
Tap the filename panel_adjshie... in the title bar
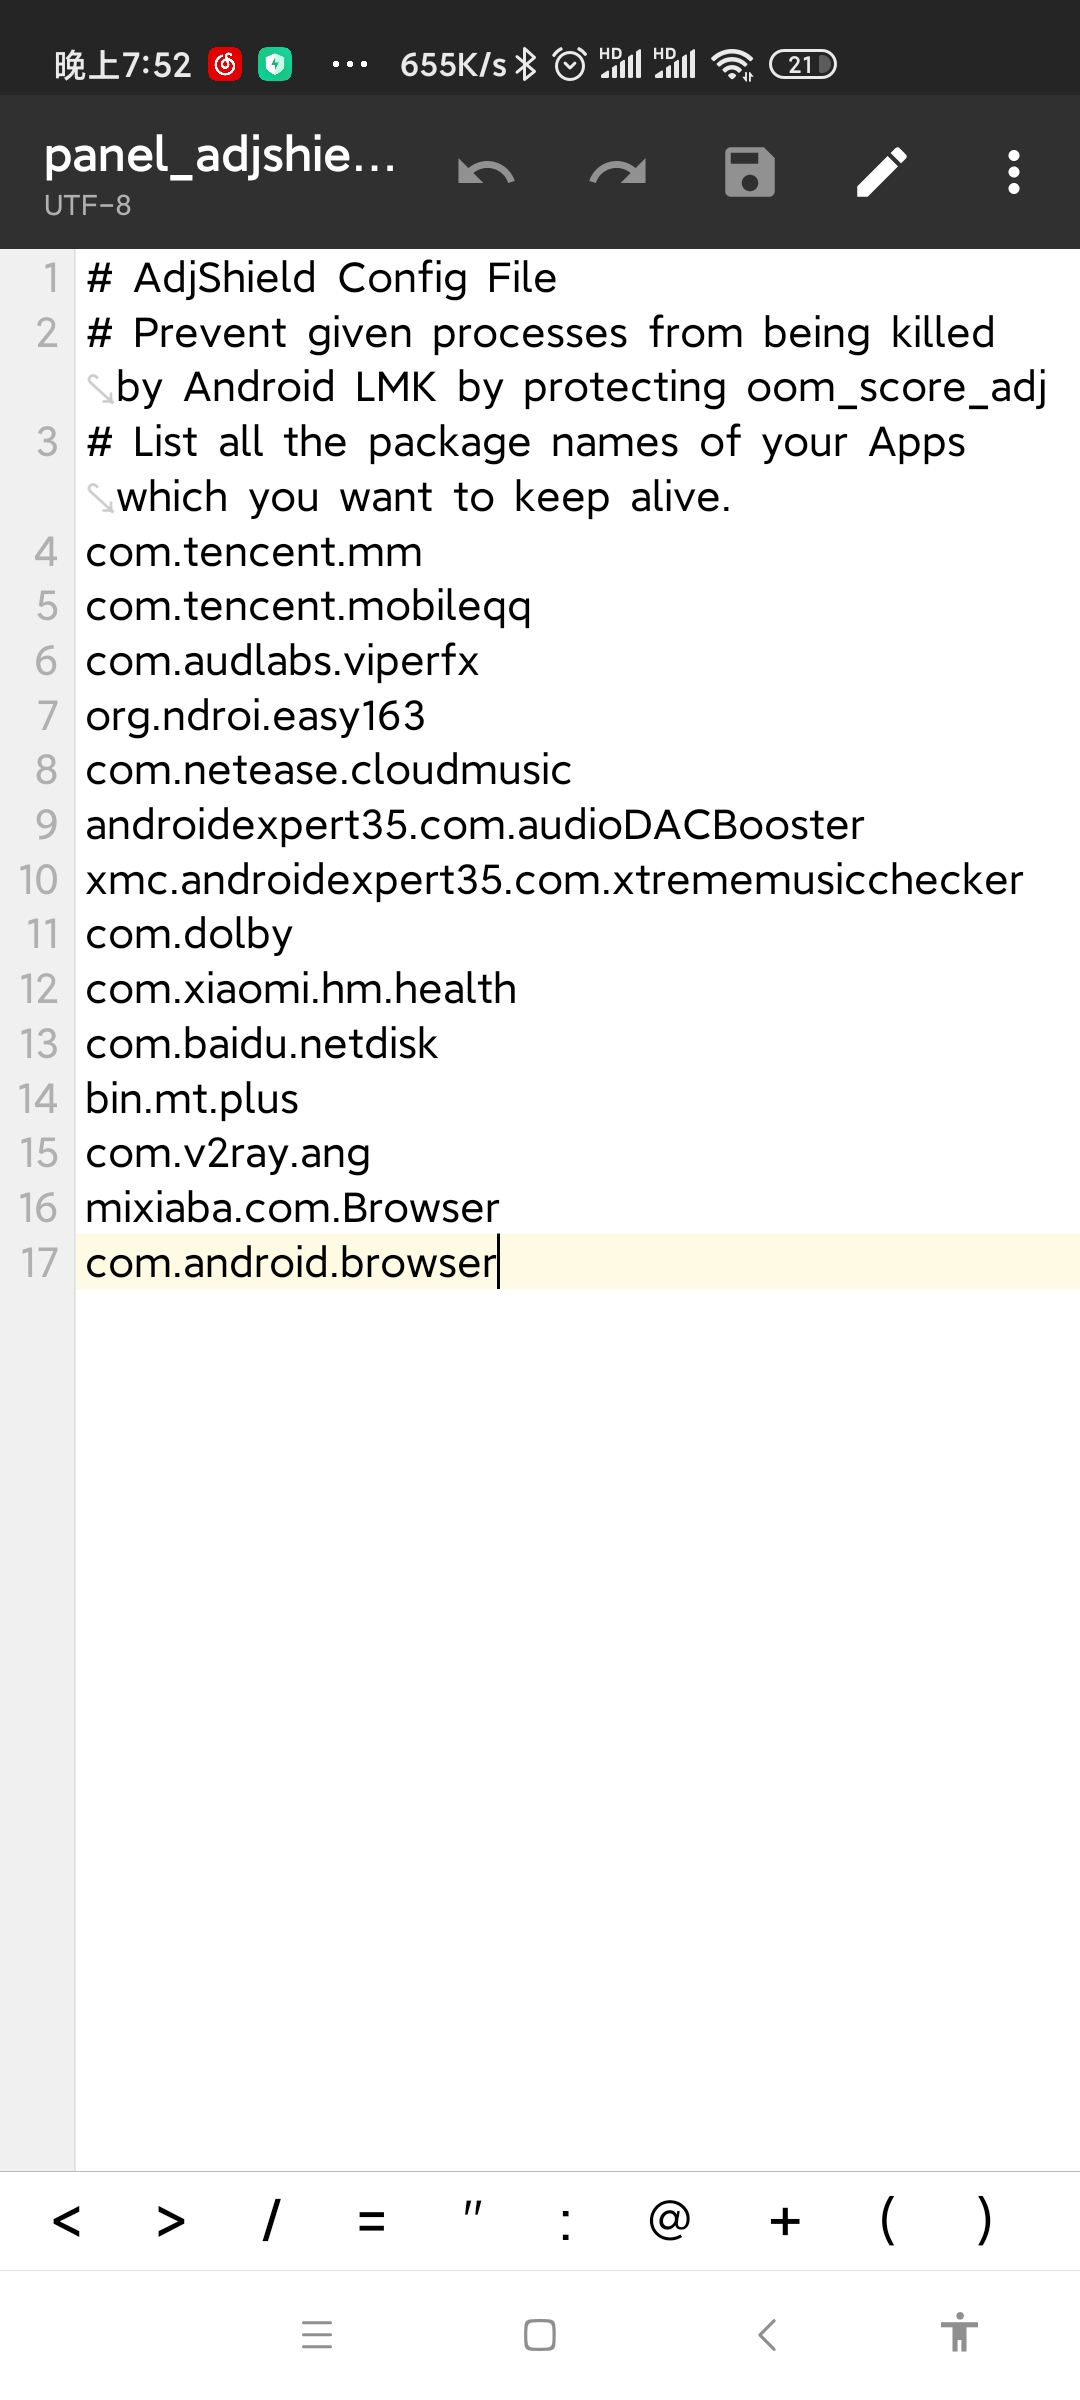[x=220, y=155]
